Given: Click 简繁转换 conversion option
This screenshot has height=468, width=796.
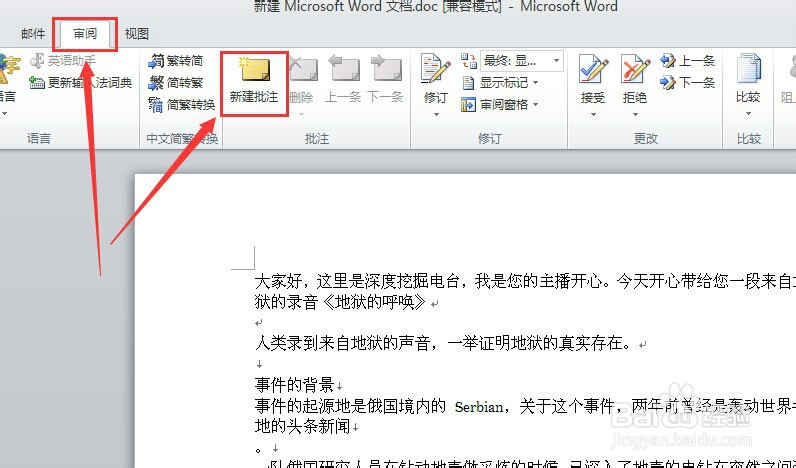Looking at the screenshot, I should (x=182, y=105).
